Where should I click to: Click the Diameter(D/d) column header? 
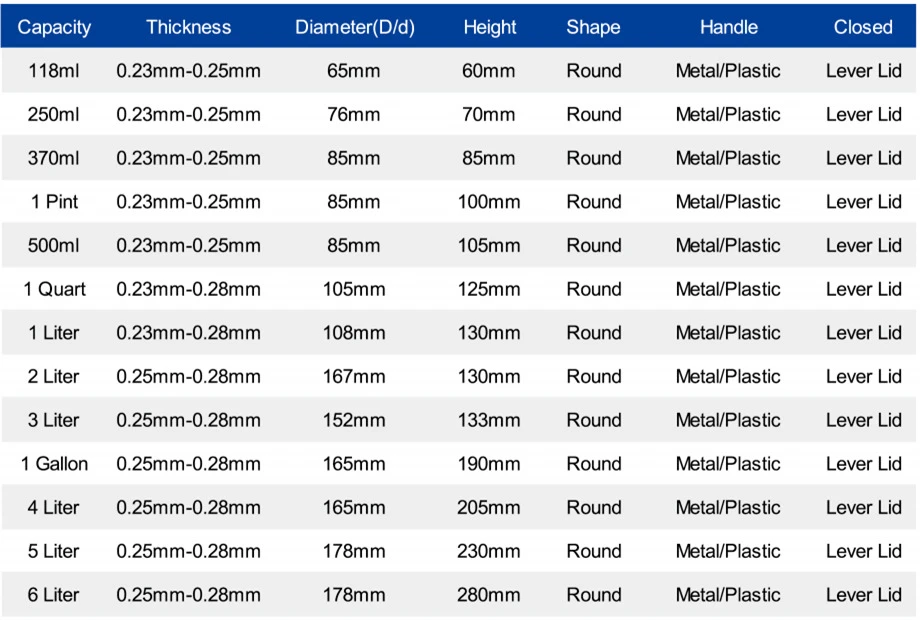pyautogui.click(x=354, y=27)
